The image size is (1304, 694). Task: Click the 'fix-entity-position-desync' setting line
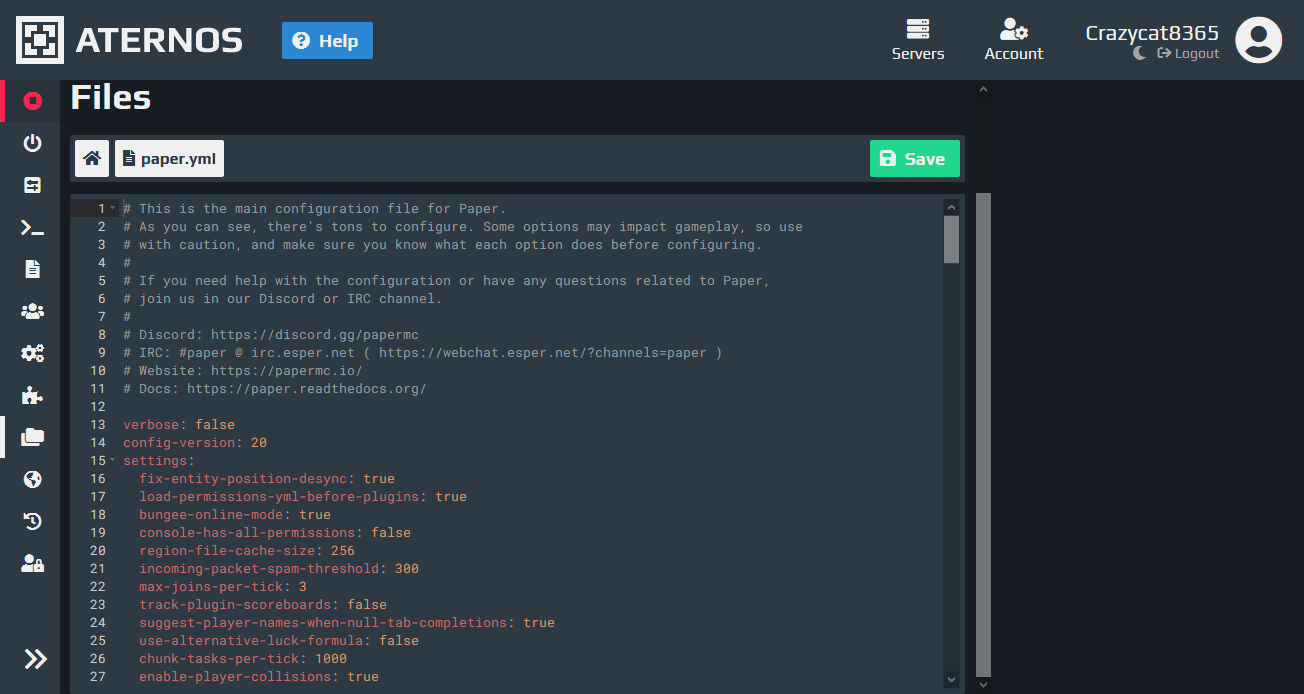[x=267, y=478]
